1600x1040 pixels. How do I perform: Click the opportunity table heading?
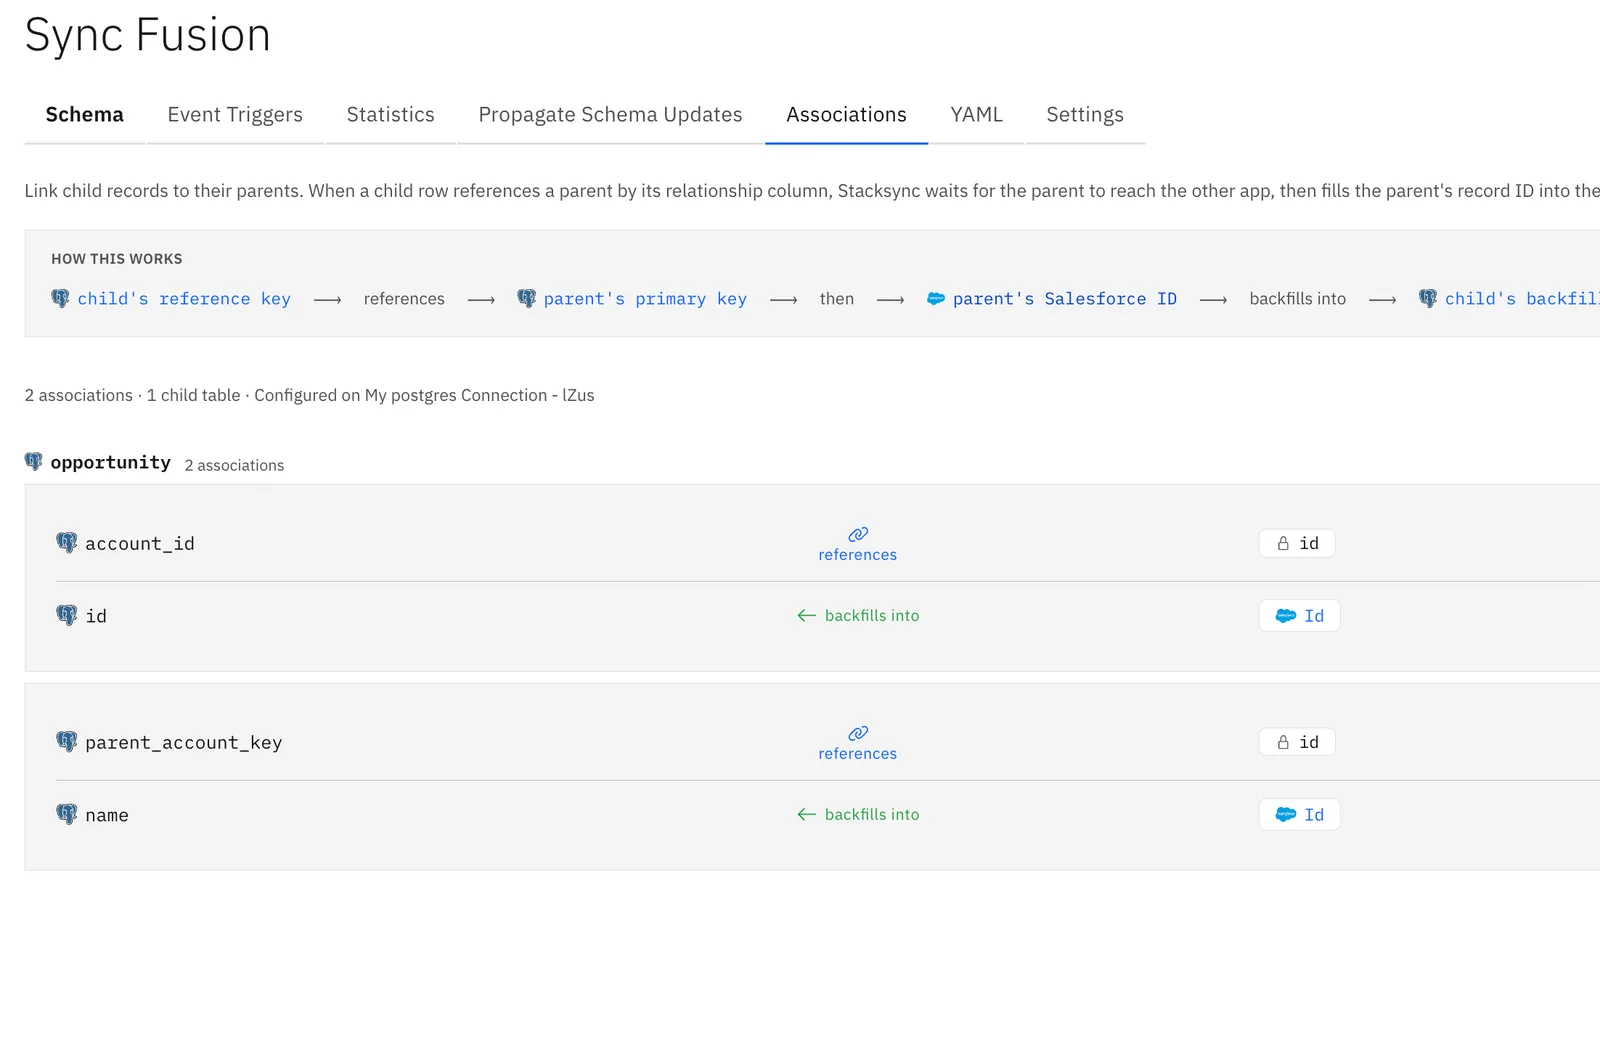[111, 462]
